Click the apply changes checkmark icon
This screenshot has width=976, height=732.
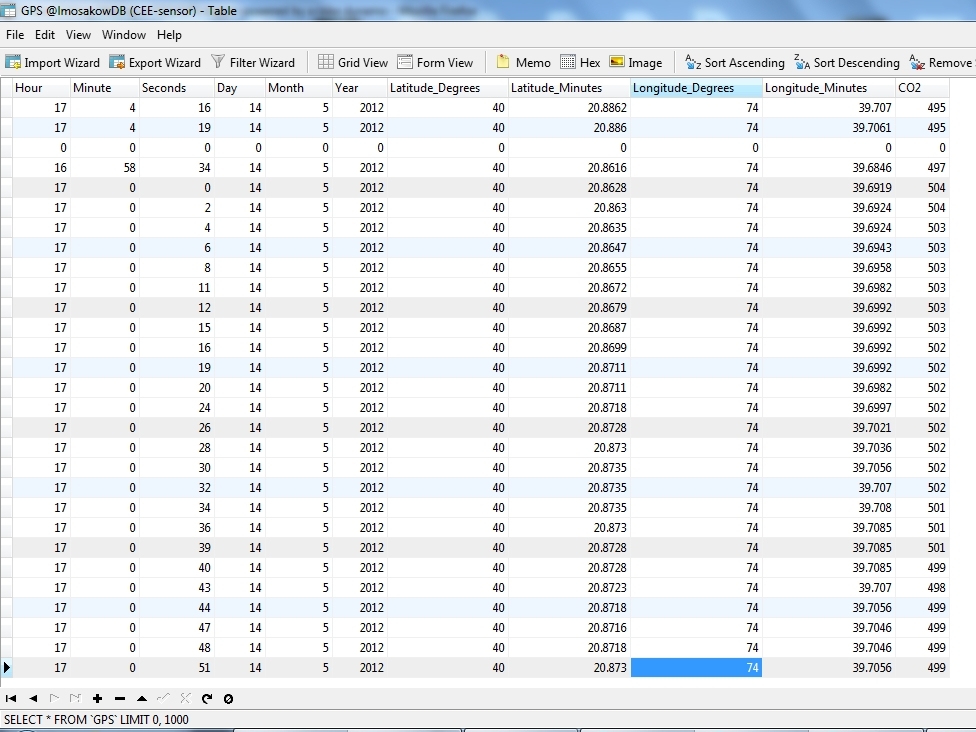tap(163, 698)
